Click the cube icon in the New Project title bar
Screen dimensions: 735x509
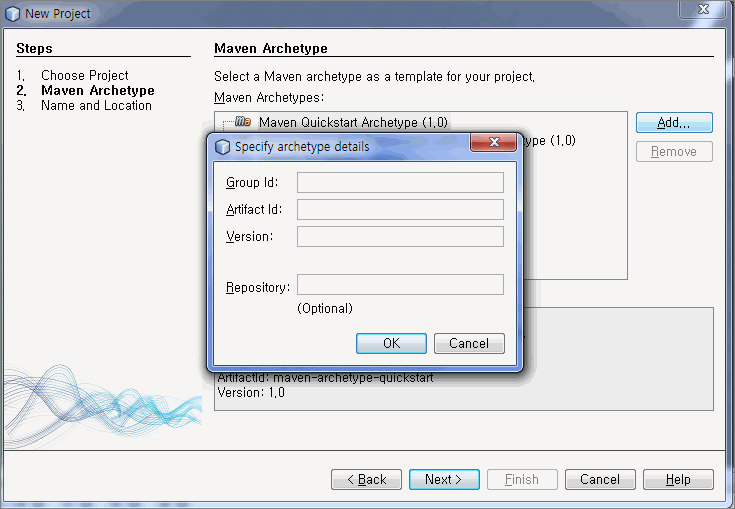tap(13, 13)
